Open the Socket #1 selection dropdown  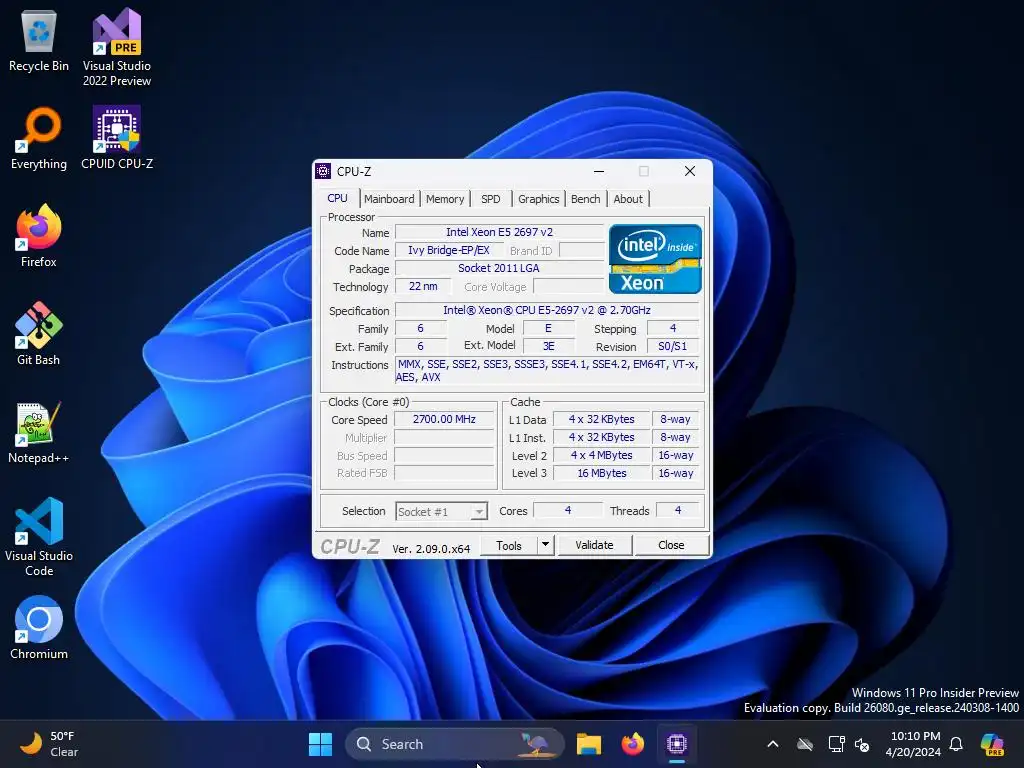[441, 511]
